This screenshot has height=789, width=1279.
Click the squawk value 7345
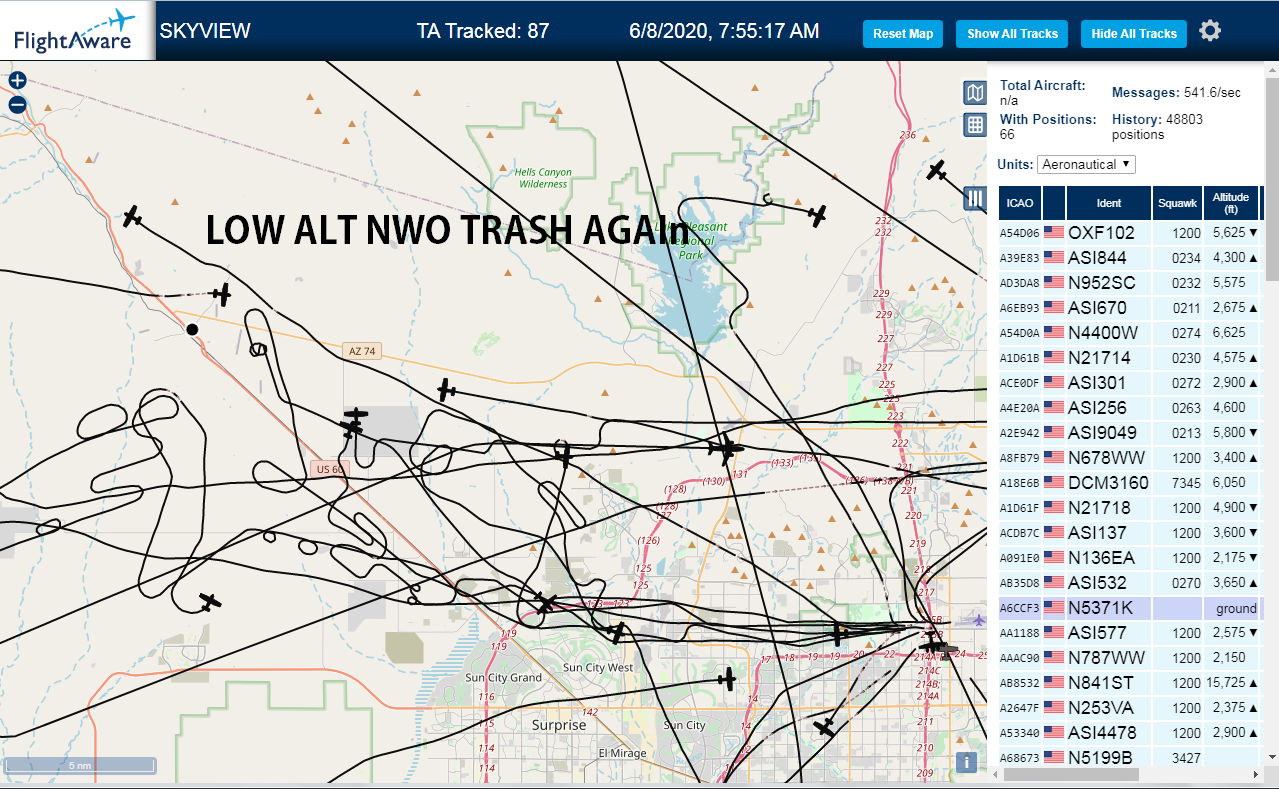pos(1186,483)
